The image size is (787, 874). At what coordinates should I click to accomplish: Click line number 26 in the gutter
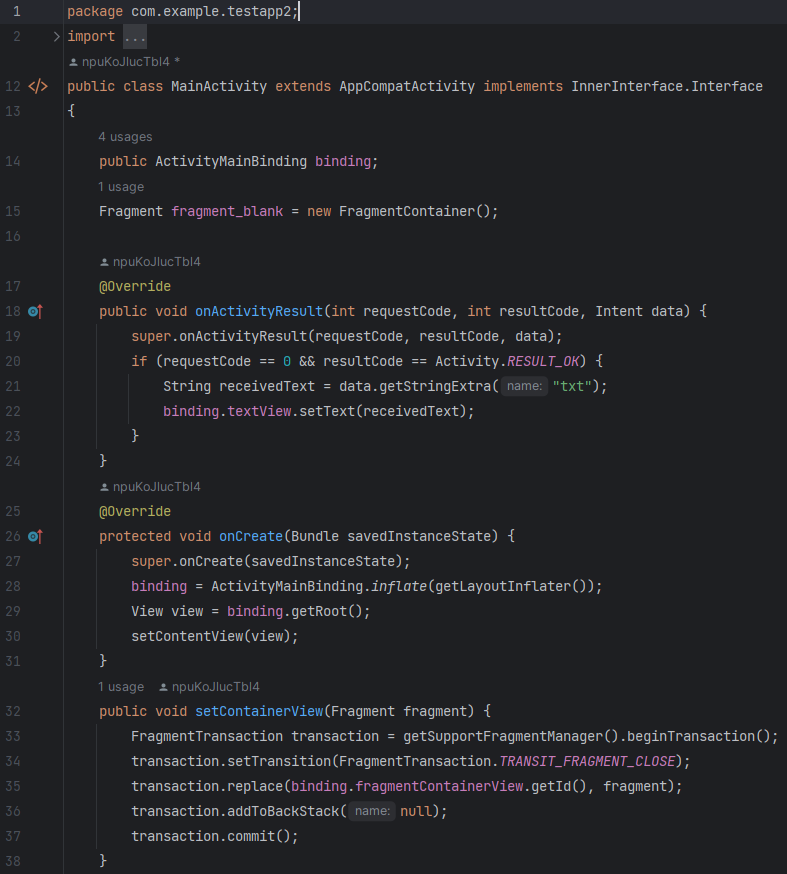click(13, 537)
